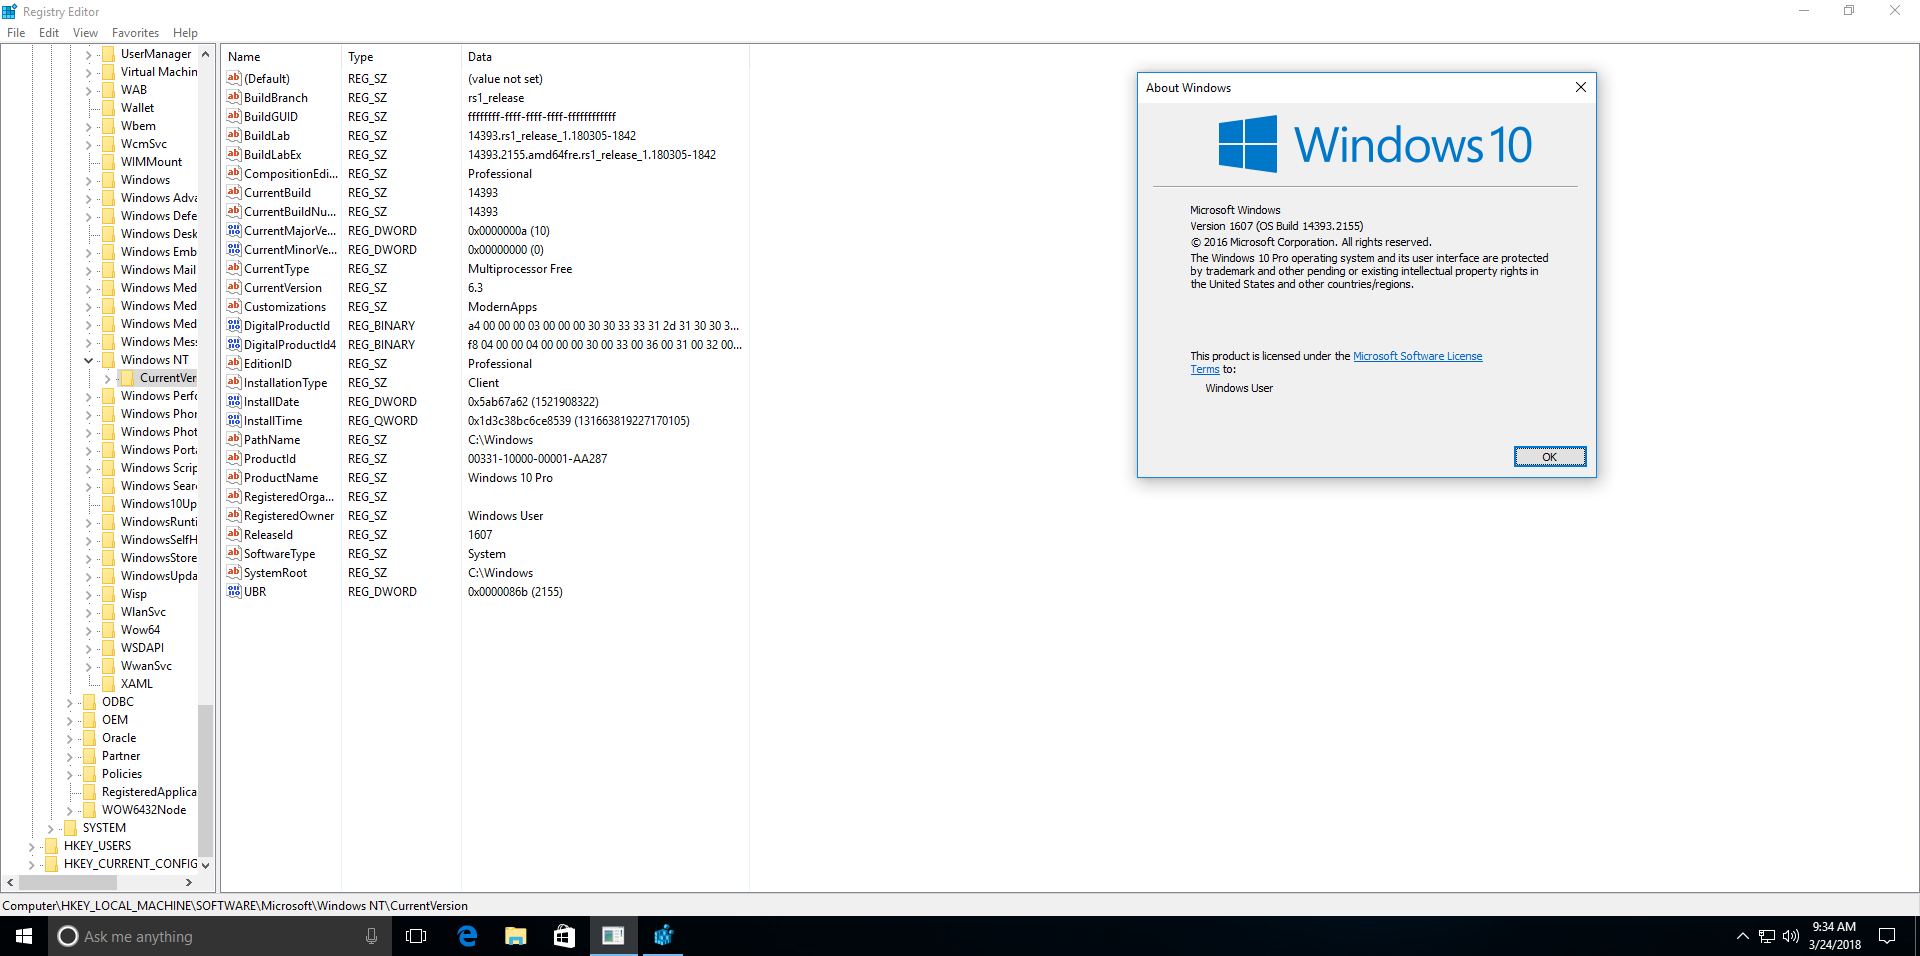The image size is (1920, 956).
Task: Click the folder icon of the Policies key
Action: pyautogui.click(x=89, y=774)
